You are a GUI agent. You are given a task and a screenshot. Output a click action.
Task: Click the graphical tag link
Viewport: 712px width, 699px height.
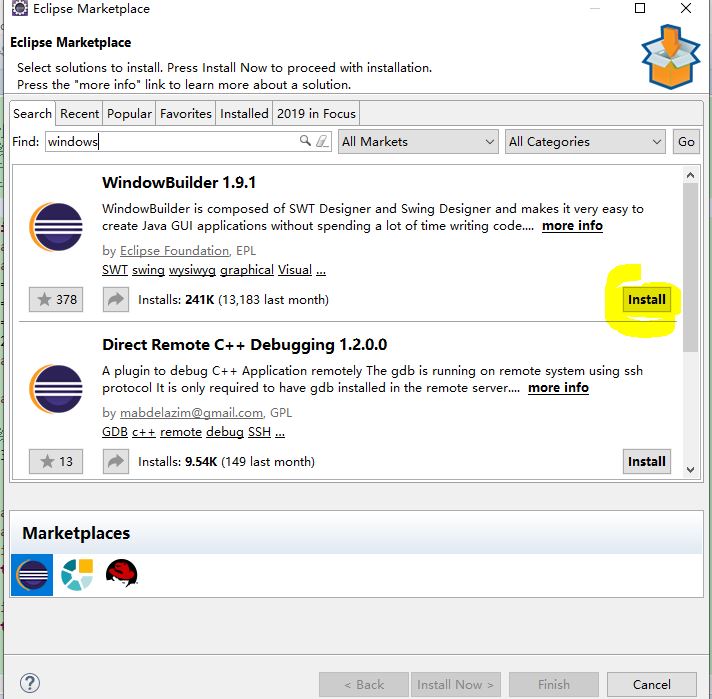coord(247,270)
